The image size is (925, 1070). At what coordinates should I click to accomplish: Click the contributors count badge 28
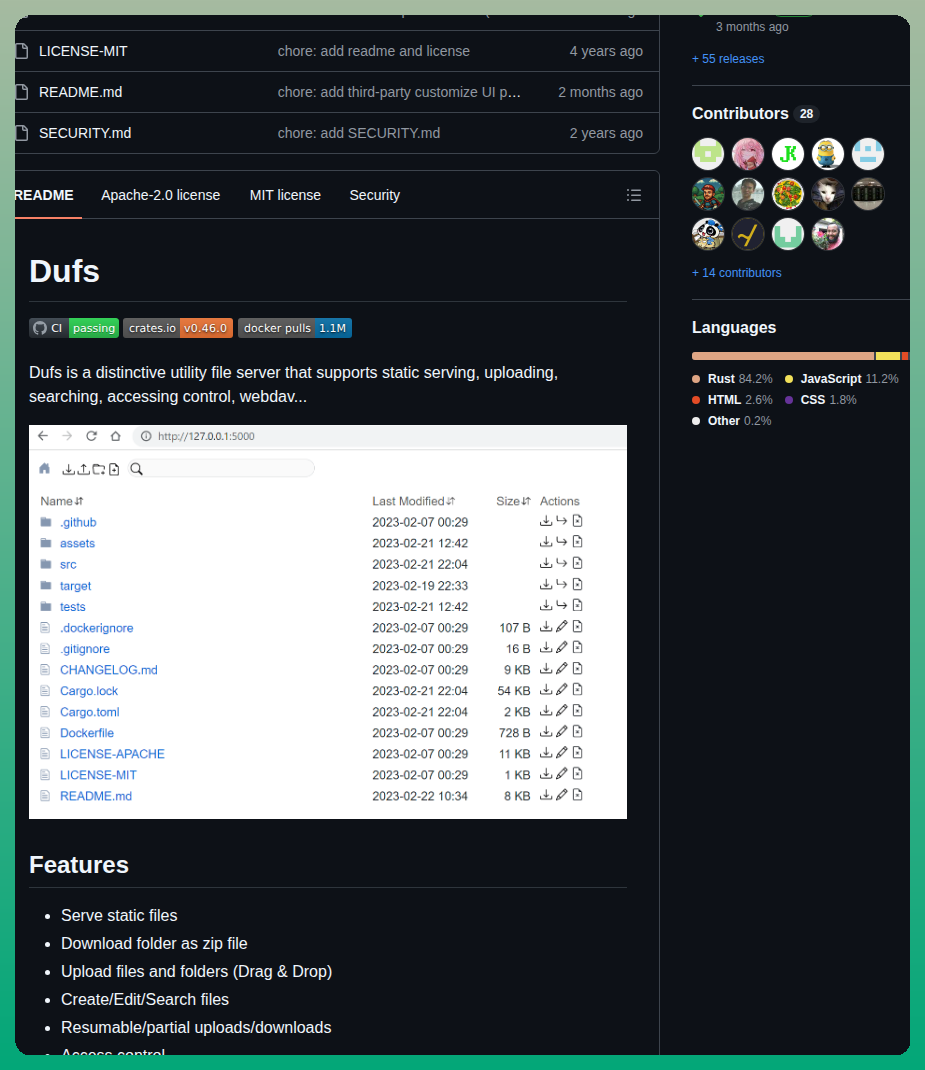coord(806,114)
